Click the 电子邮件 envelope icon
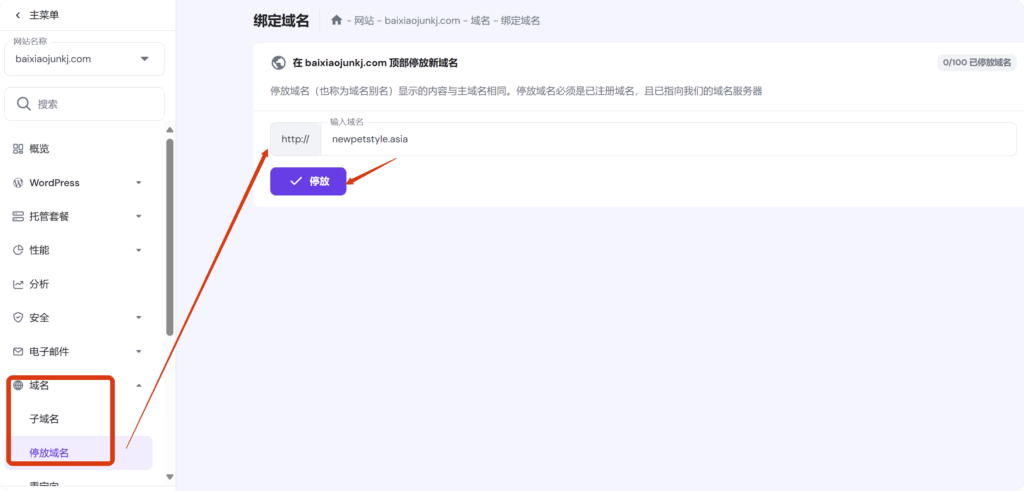Image resolution: width=1024 pixels, height=491 pixels. 18,352
